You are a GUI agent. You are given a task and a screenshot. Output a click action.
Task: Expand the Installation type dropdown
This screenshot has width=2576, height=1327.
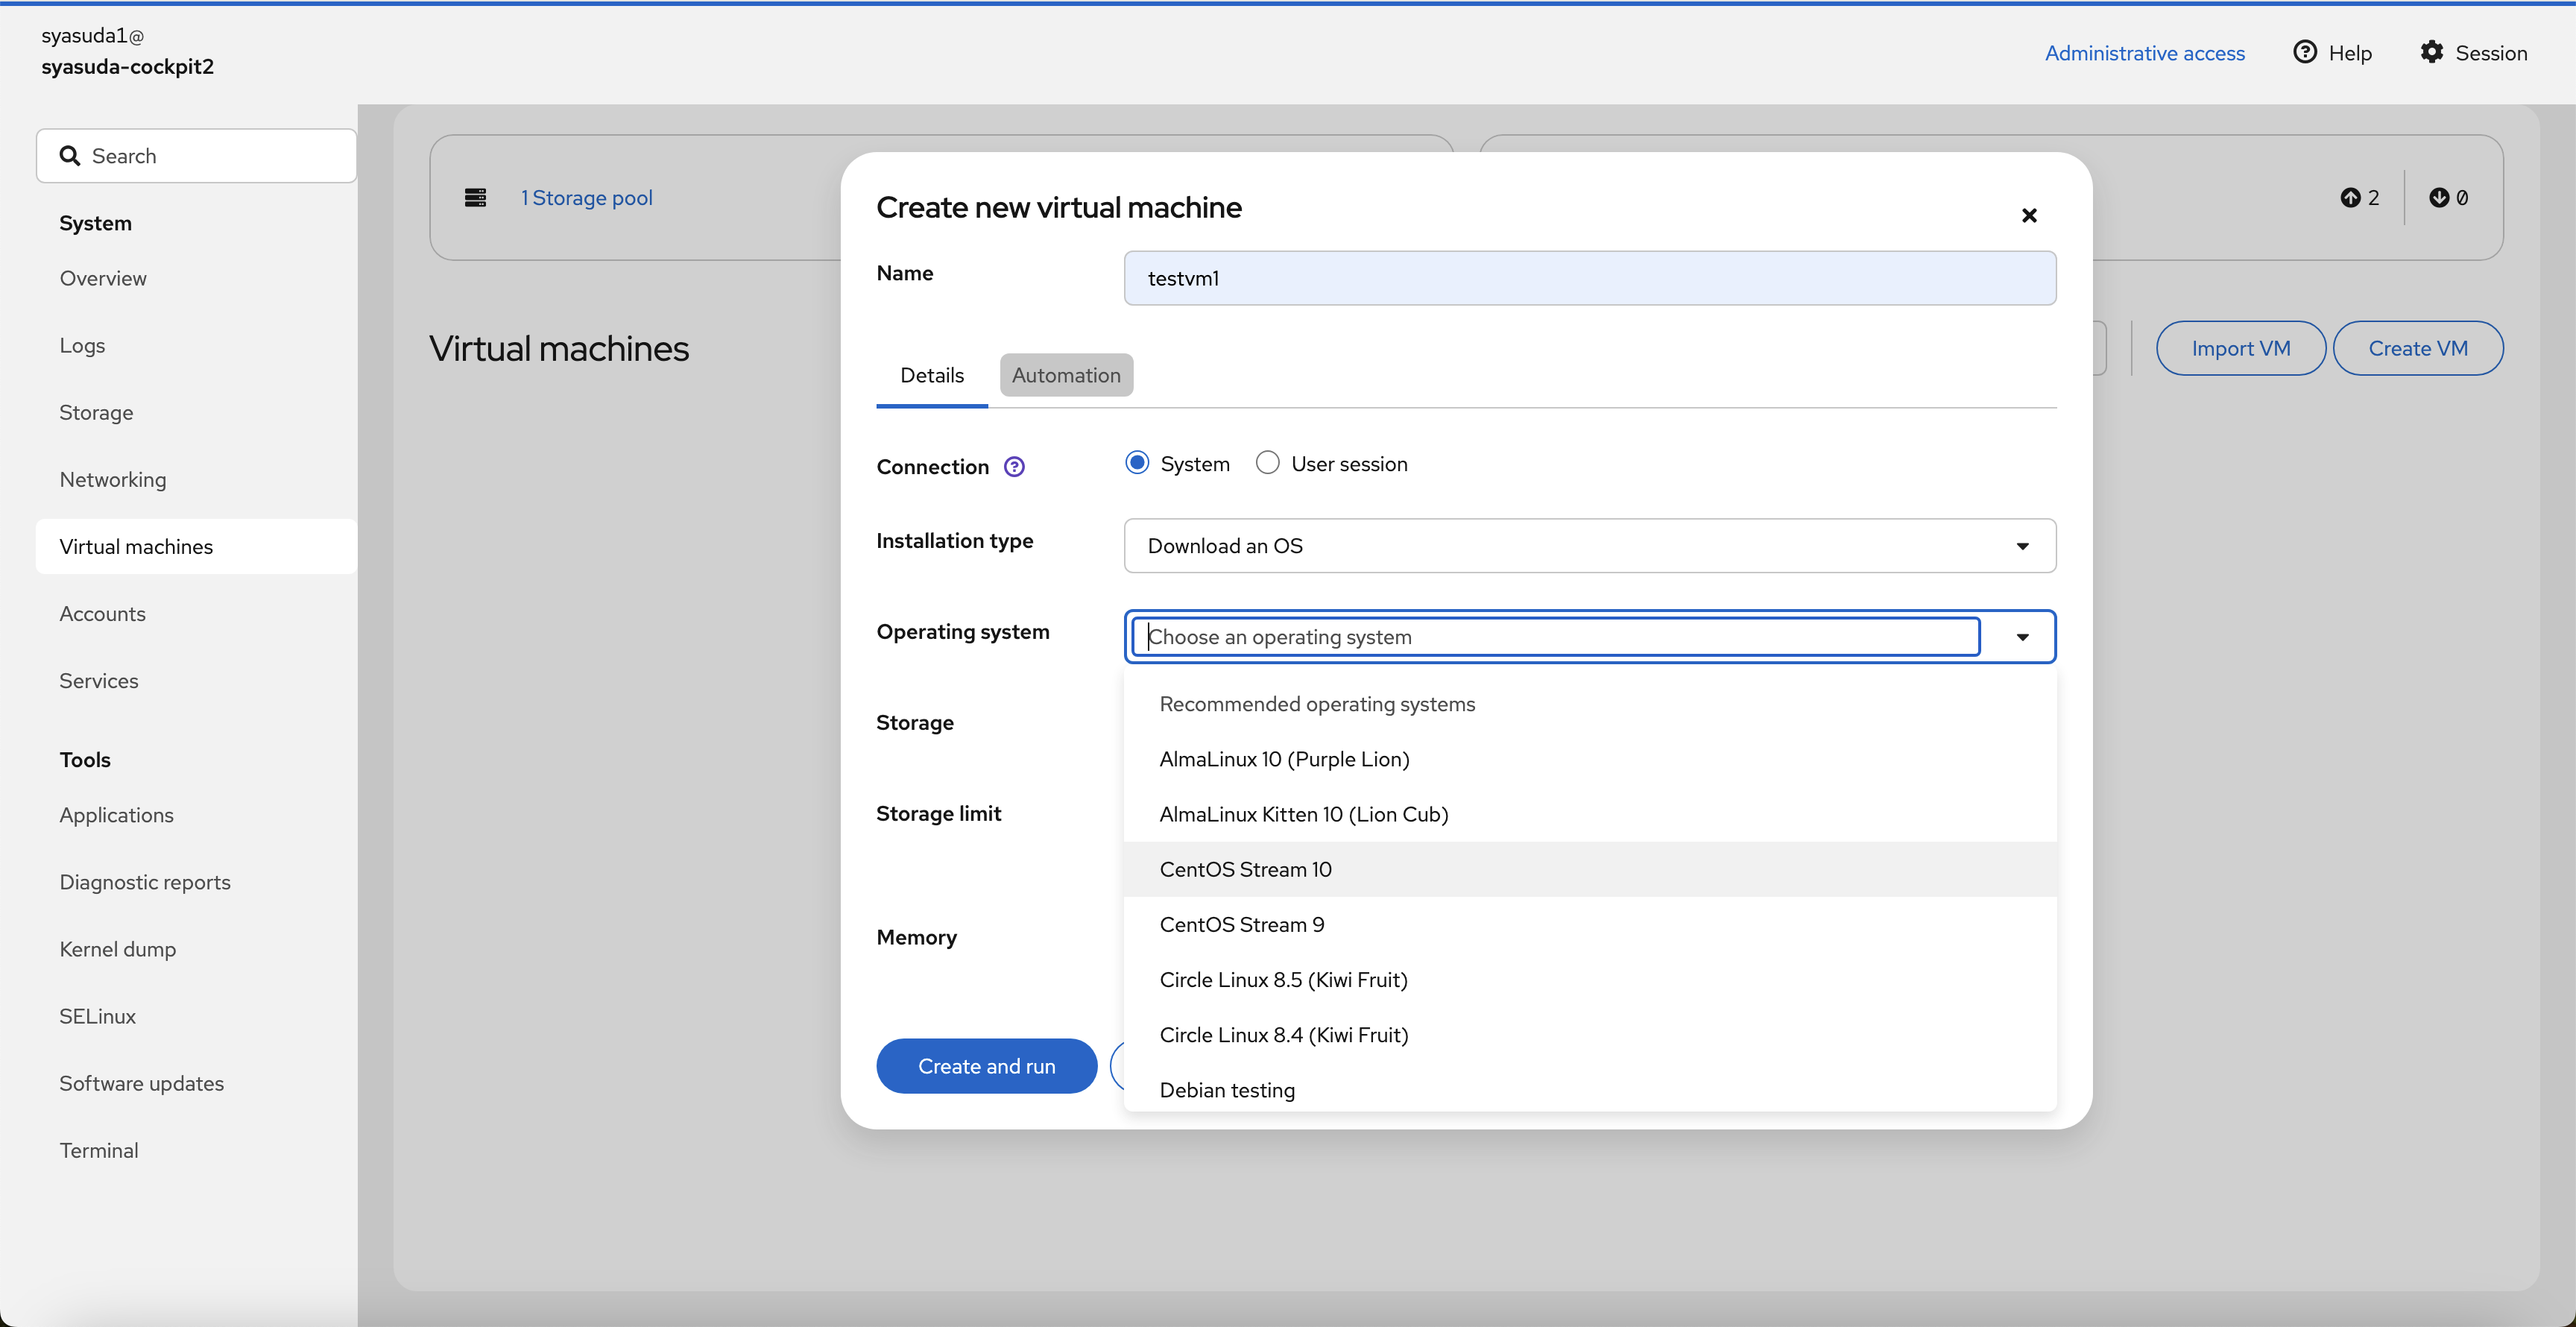pyautogui.click(x=1589, y=546)
